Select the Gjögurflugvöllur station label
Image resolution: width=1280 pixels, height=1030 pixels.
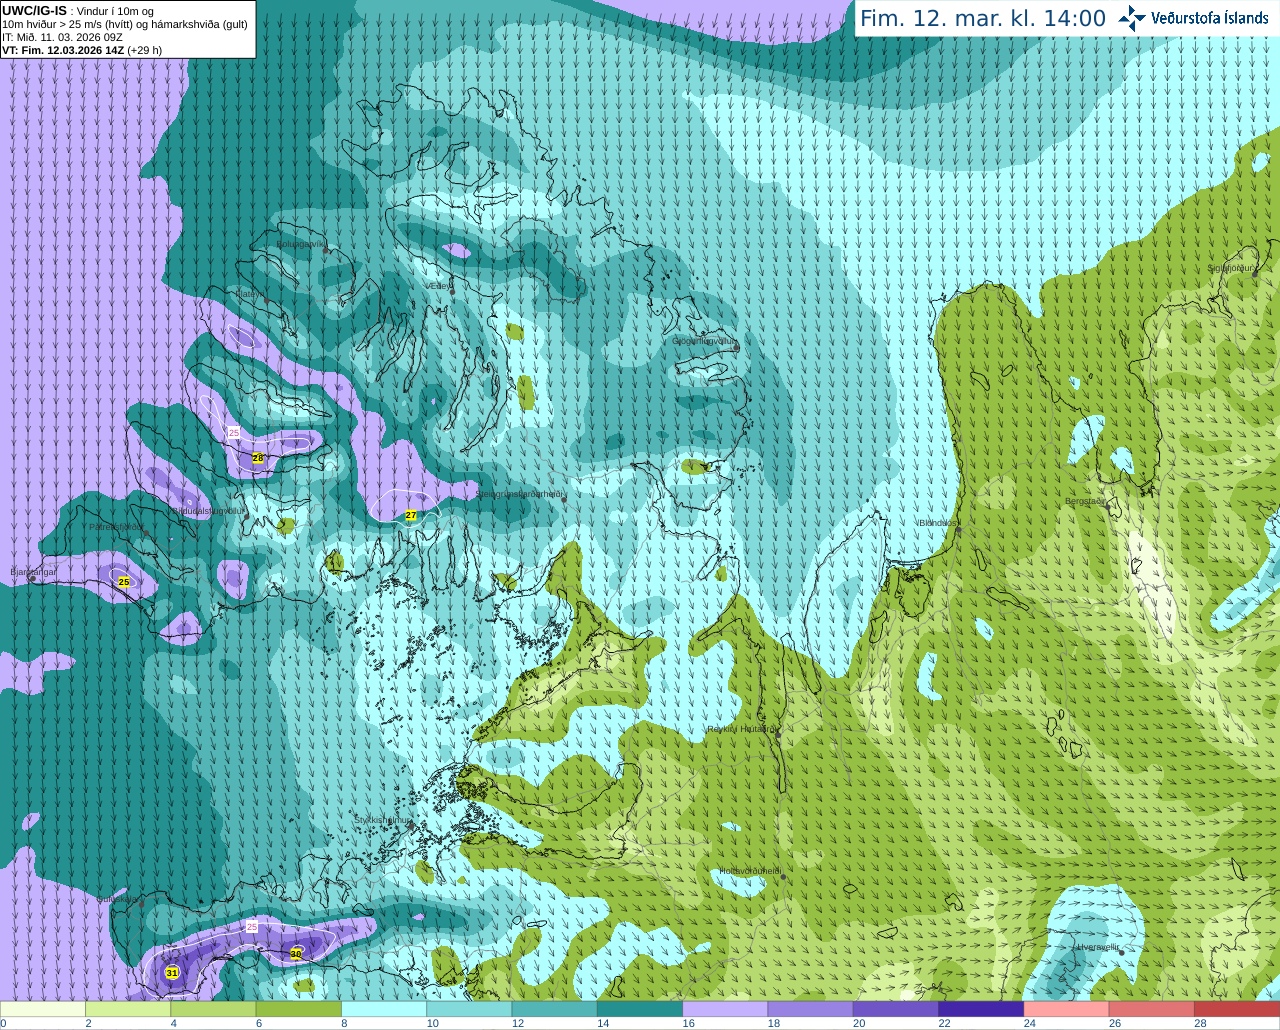[x=704, y=341]
